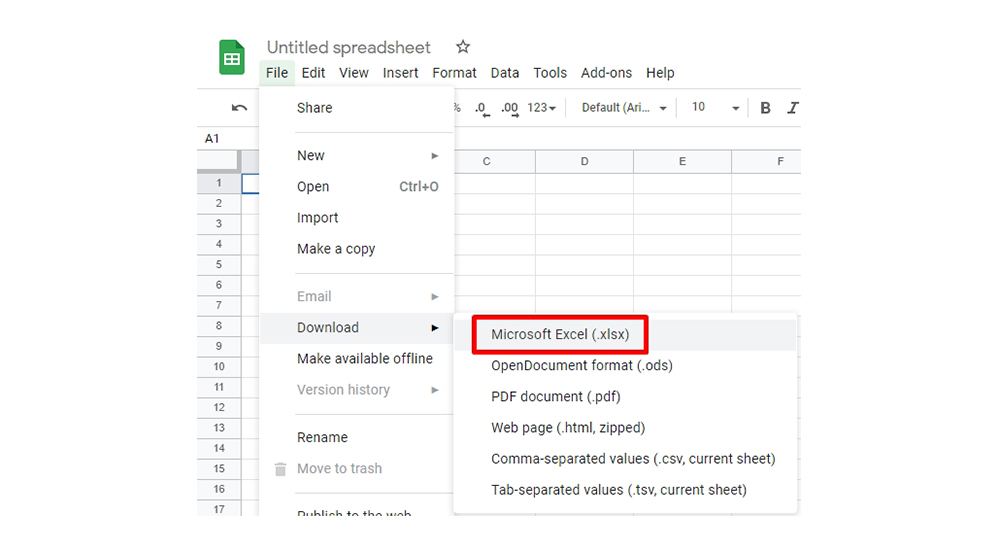Click trash icon beside Move to trash
The image size is (1000, 542).
click(x=280, y=469)
